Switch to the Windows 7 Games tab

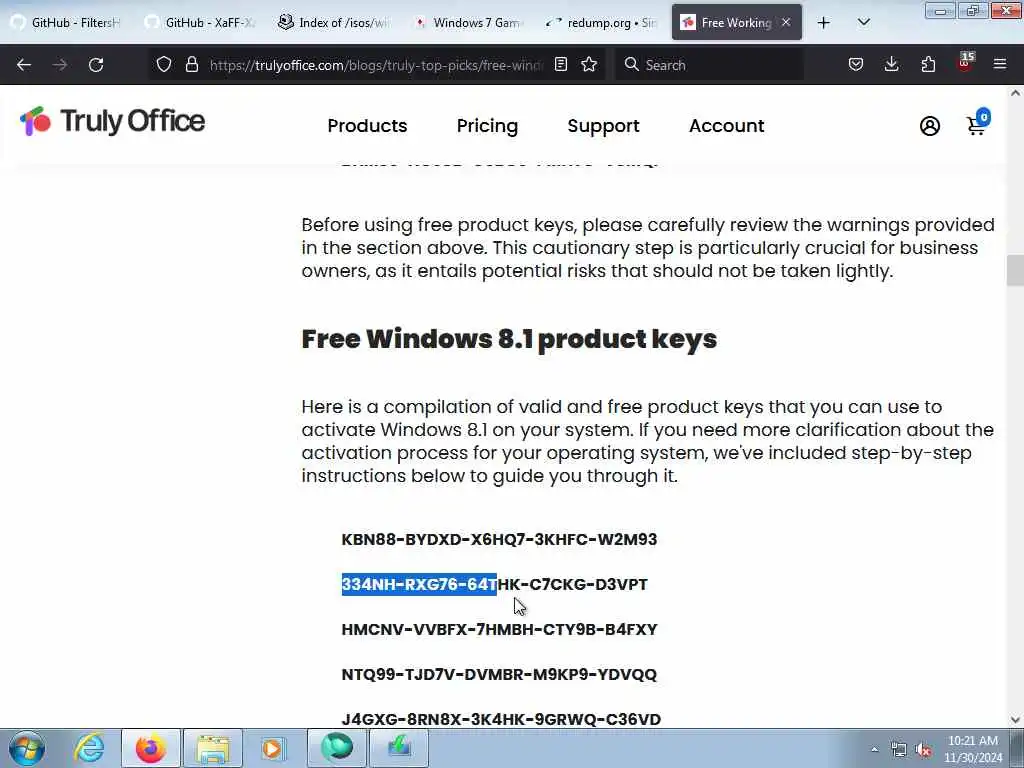468,22
